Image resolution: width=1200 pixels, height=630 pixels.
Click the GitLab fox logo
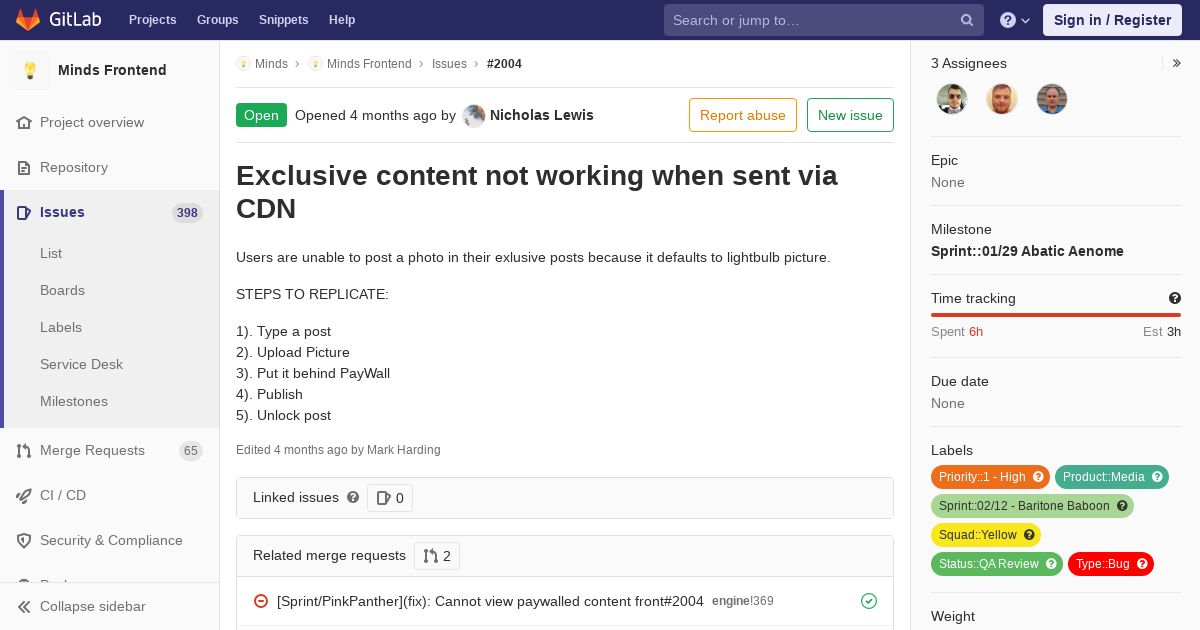(28, 19)
